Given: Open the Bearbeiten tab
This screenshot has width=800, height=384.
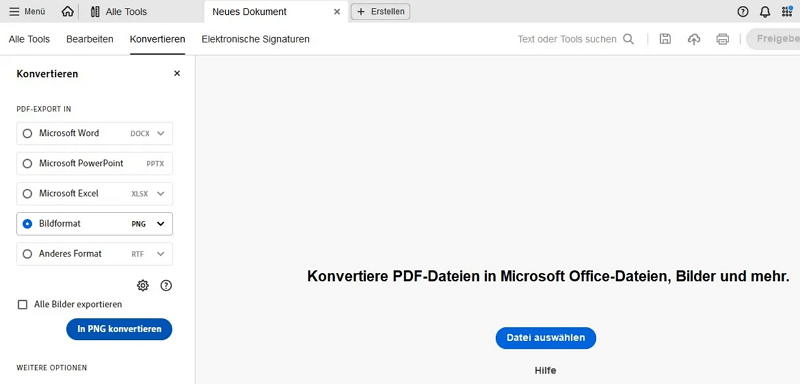Looking at the screenshot, I should (90, 39).
